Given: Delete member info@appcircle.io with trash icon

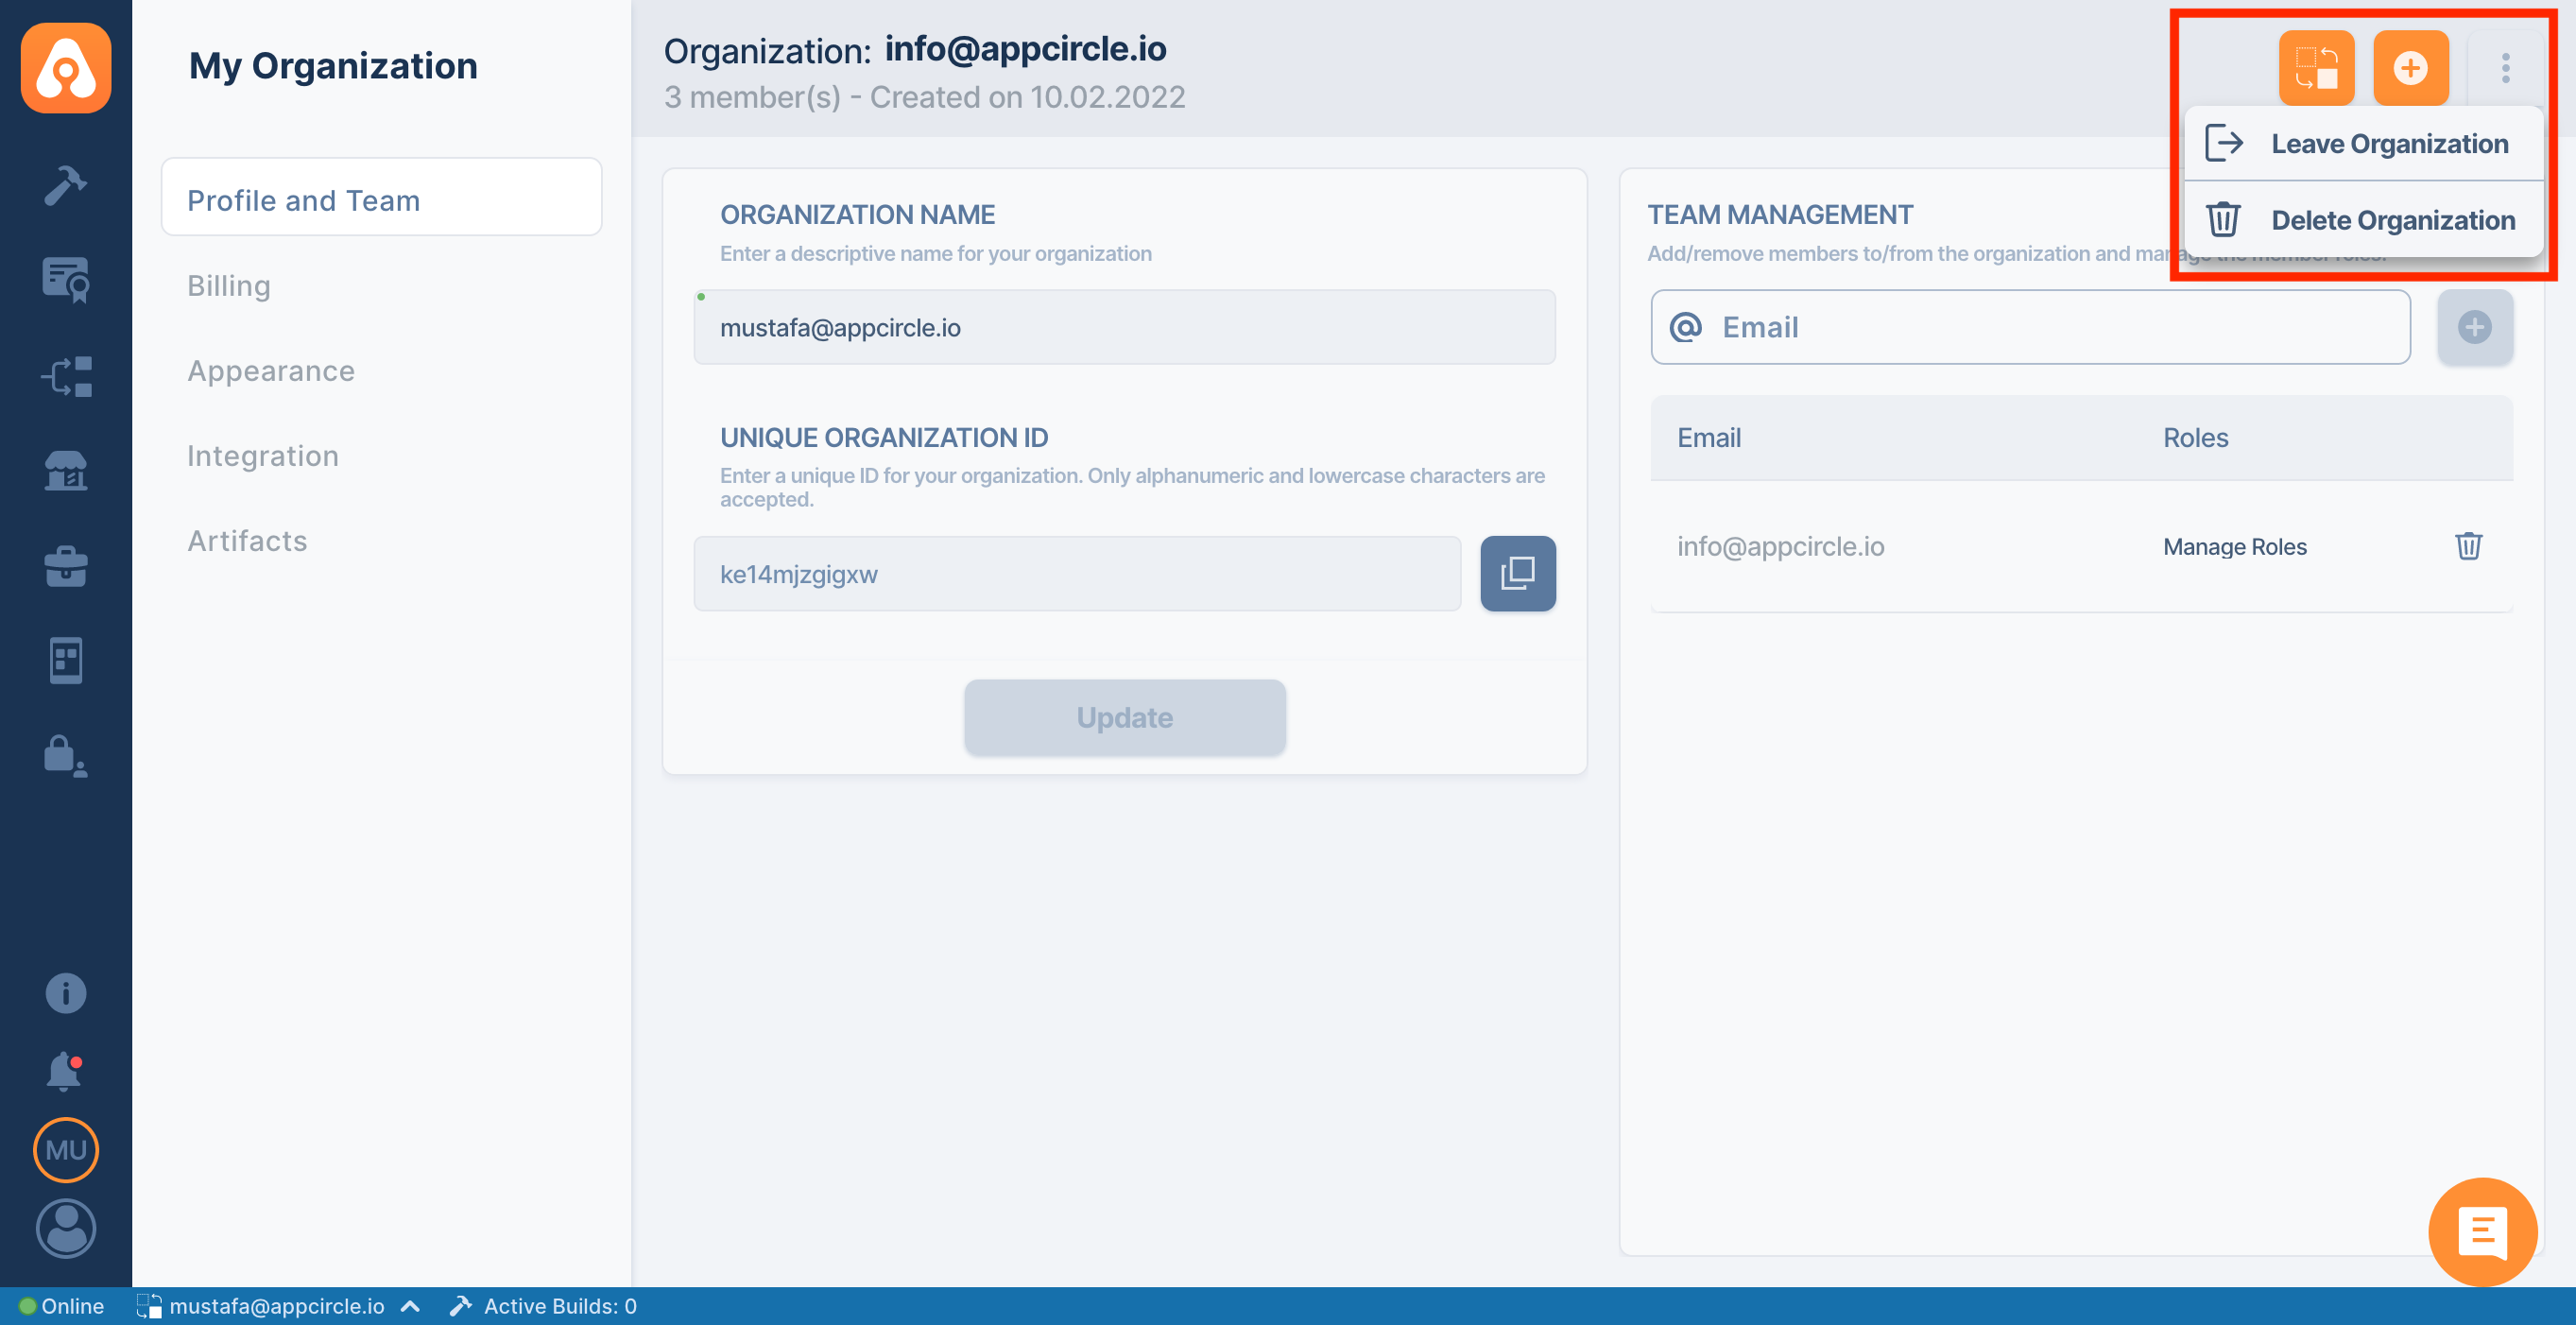Looking at the screenshot, I should pos(2468,546).
